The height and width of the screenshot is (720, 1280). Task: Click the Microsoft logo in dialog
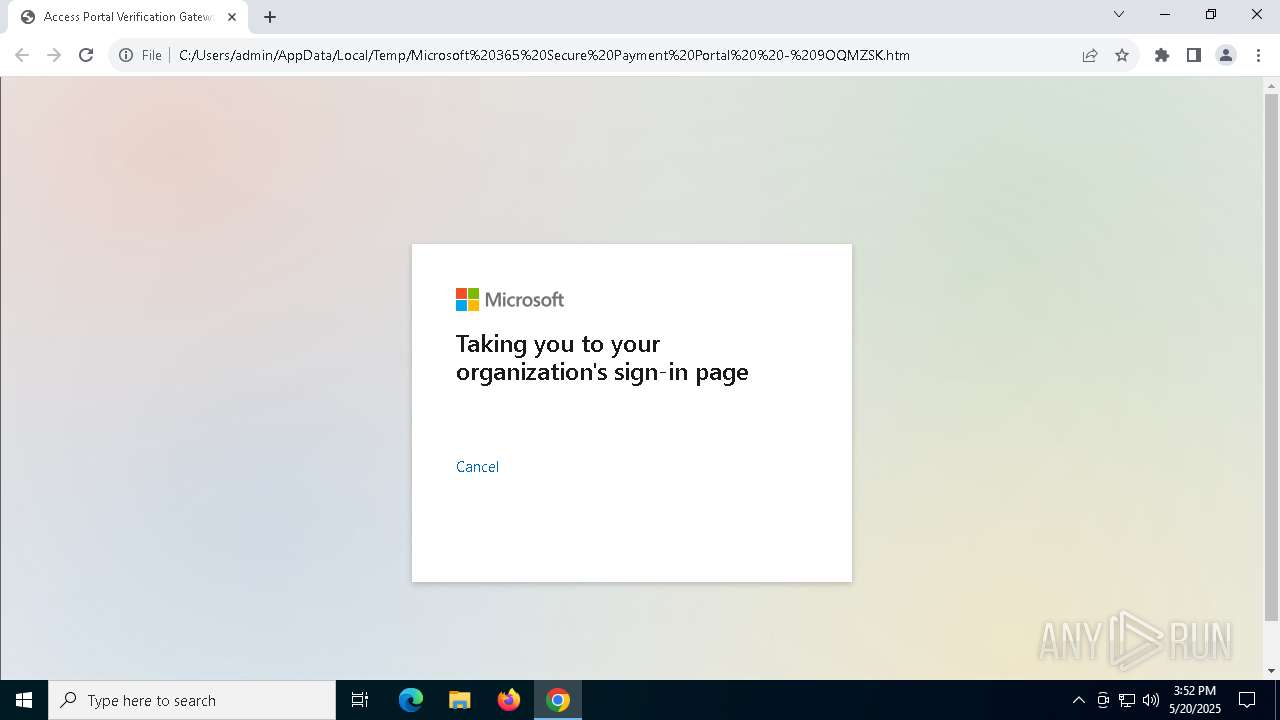[x=510, y=300]
